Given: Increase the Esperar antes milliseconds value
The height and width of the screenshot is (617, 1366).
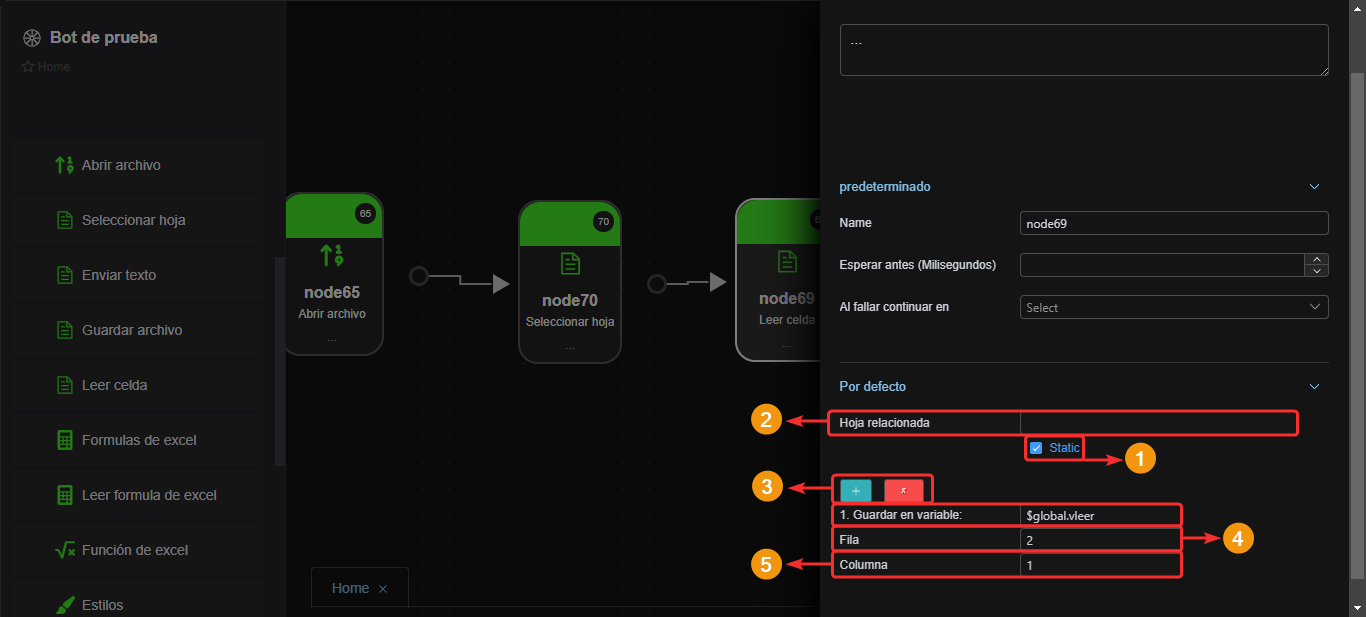Looking at the screenshot, I should click(1318, 259).
